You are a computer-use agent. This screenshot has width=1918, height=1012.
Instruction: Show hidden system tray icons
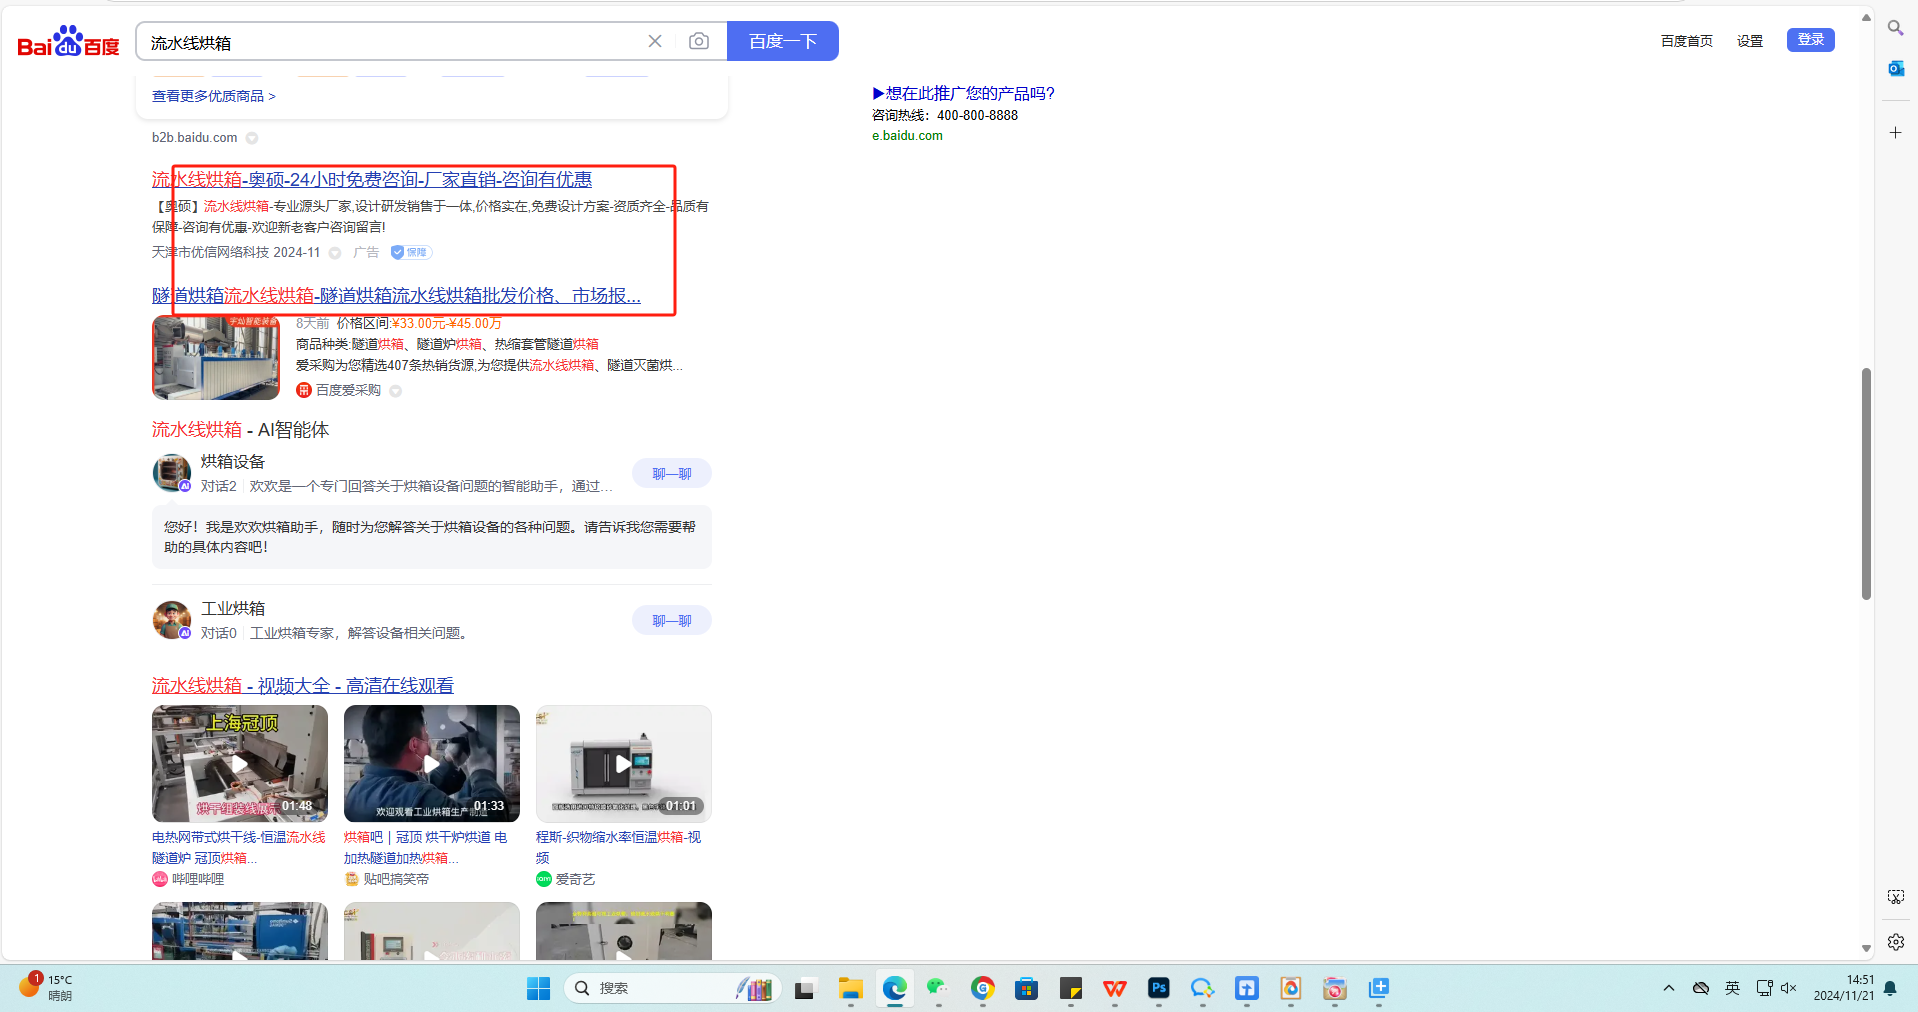(x=1668, y=988)
